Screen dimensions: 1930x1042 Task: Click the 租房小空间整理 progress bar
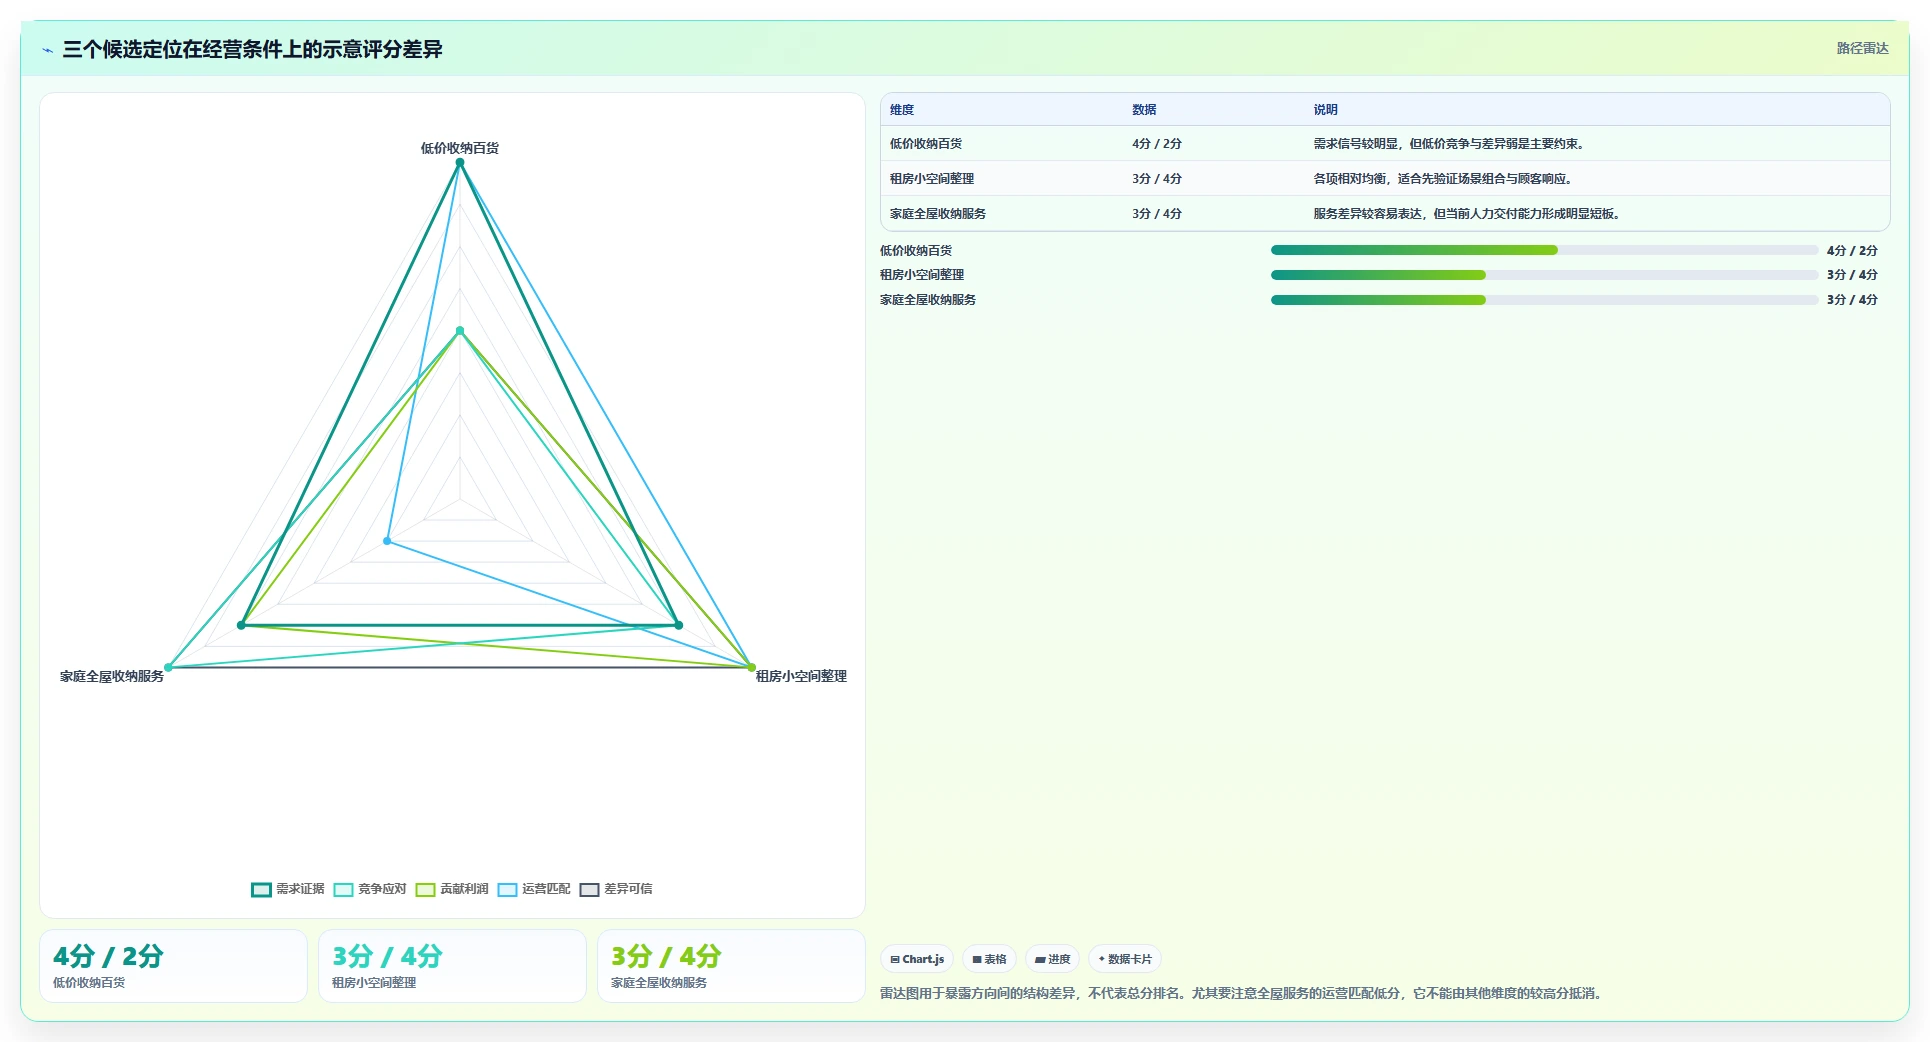(1544, 275)
